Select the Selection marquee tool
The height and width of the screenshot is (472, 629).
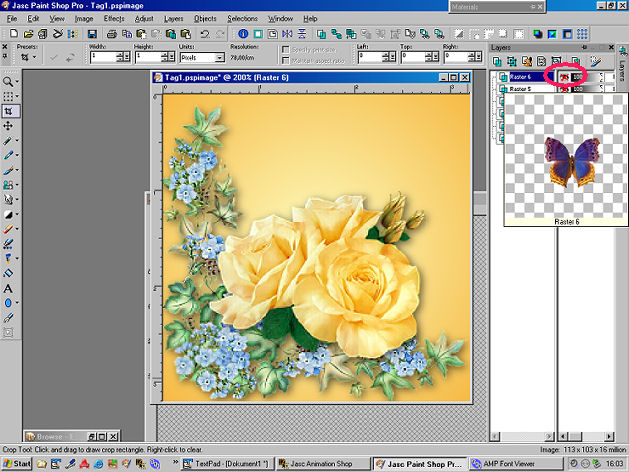pyautogui.click(x=8, y=96)
